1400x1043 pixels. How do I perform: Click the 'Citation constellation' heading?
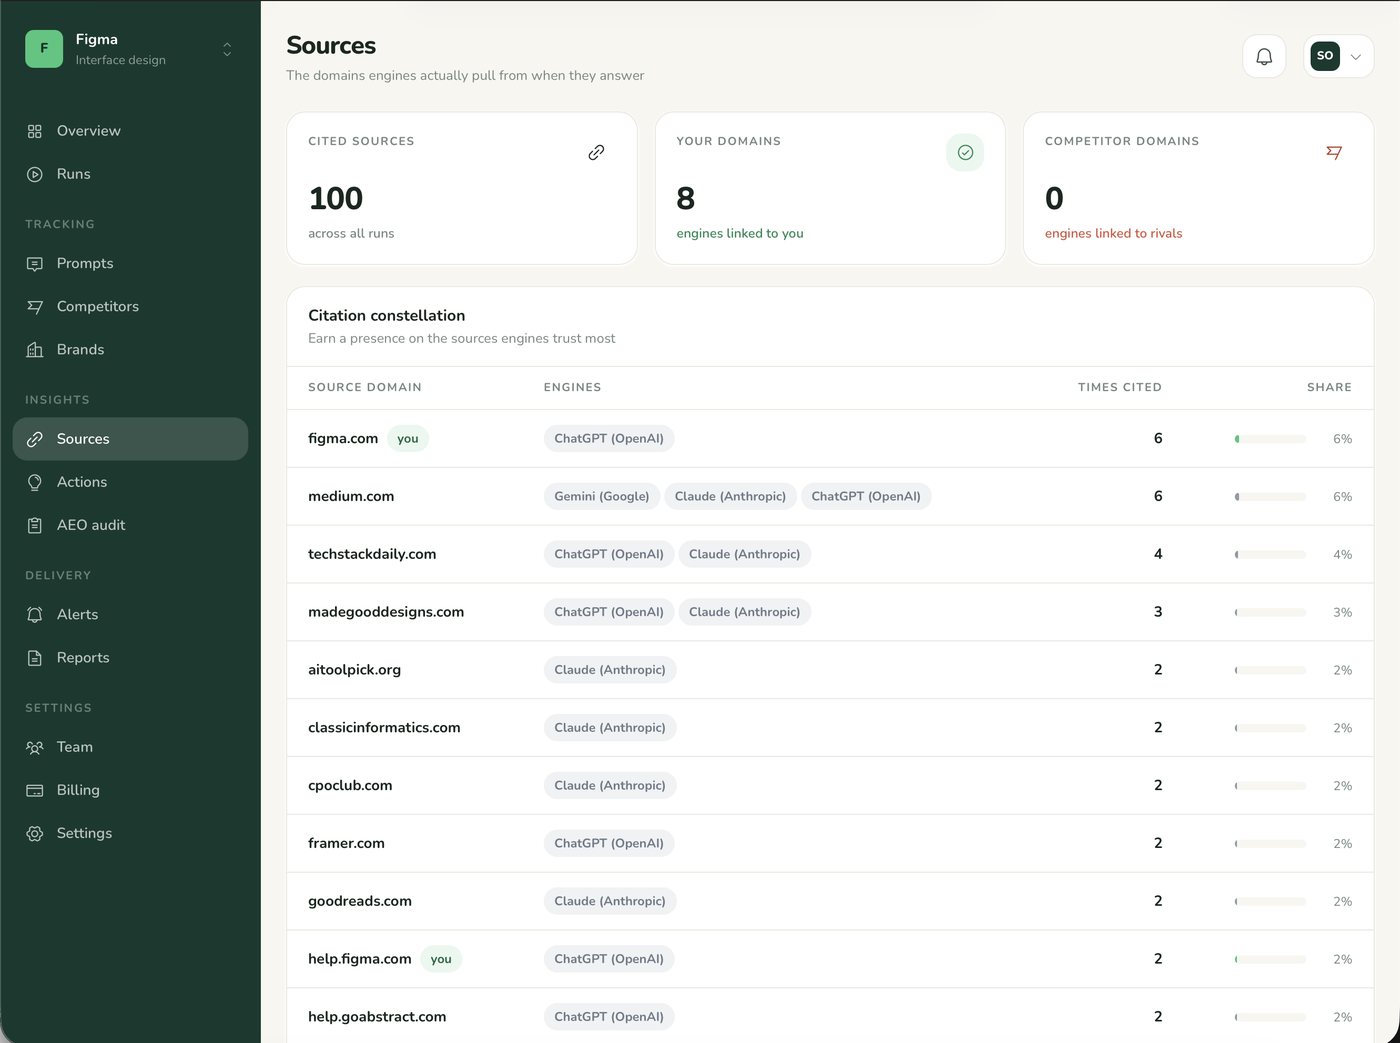387,315
